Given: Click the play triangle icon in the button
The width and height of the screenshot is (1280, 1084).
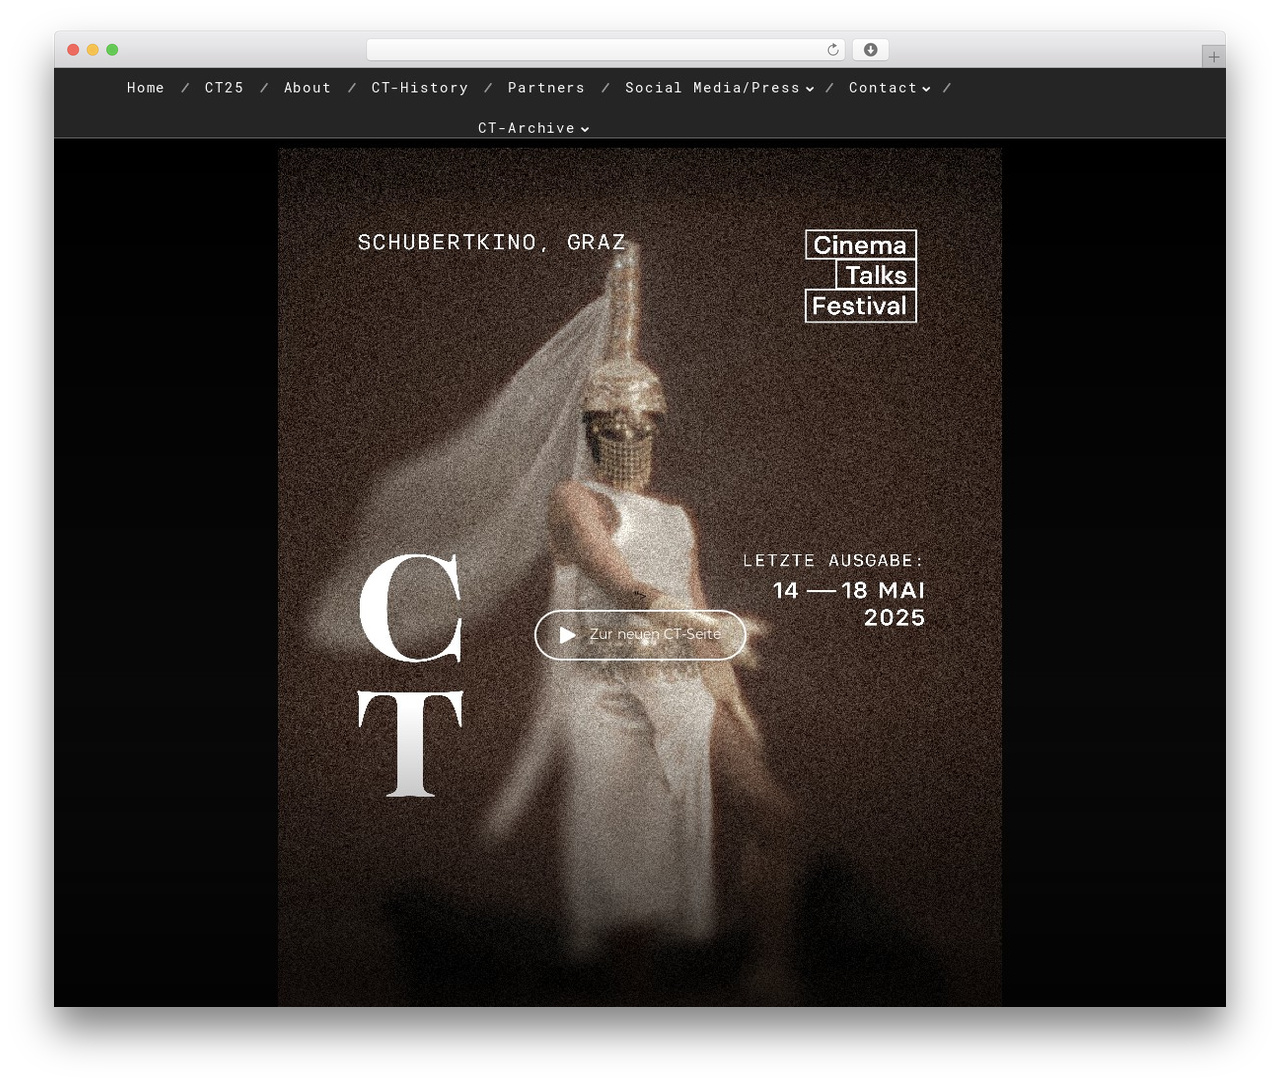Looking at the screenshot, I should coord(567,635).
